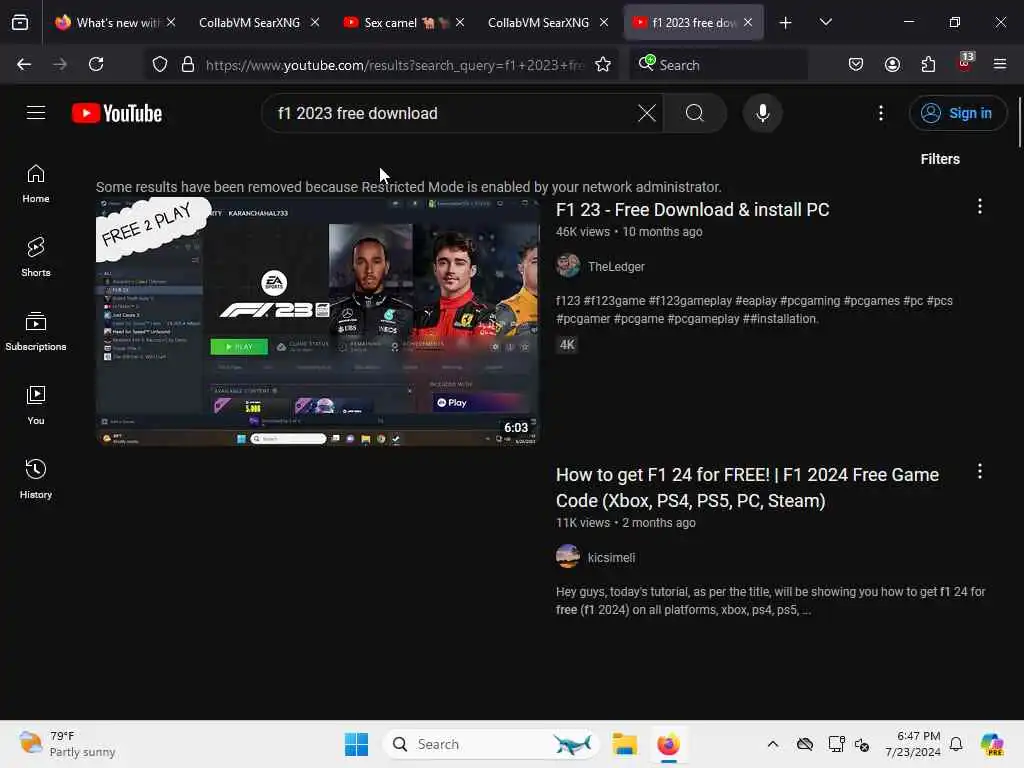
Task: Click the site padlock security icon
Action: click(188, 64)
